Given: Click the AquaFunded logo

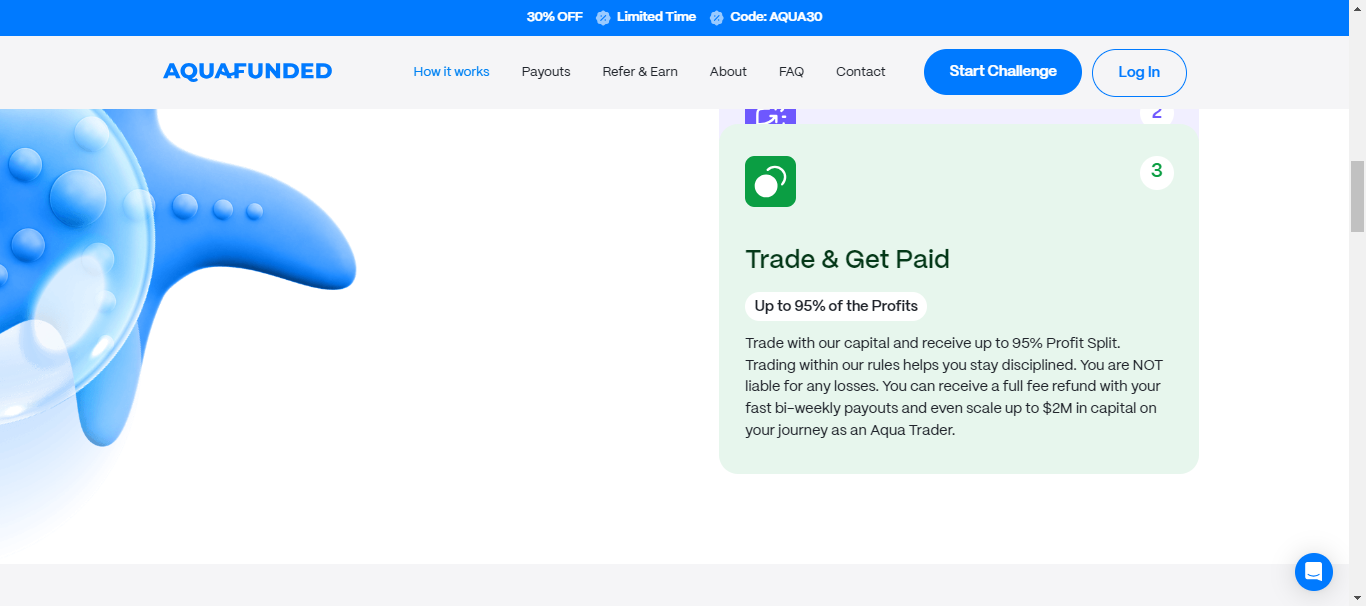Looking at the screenshot, I should pos(247,71).
